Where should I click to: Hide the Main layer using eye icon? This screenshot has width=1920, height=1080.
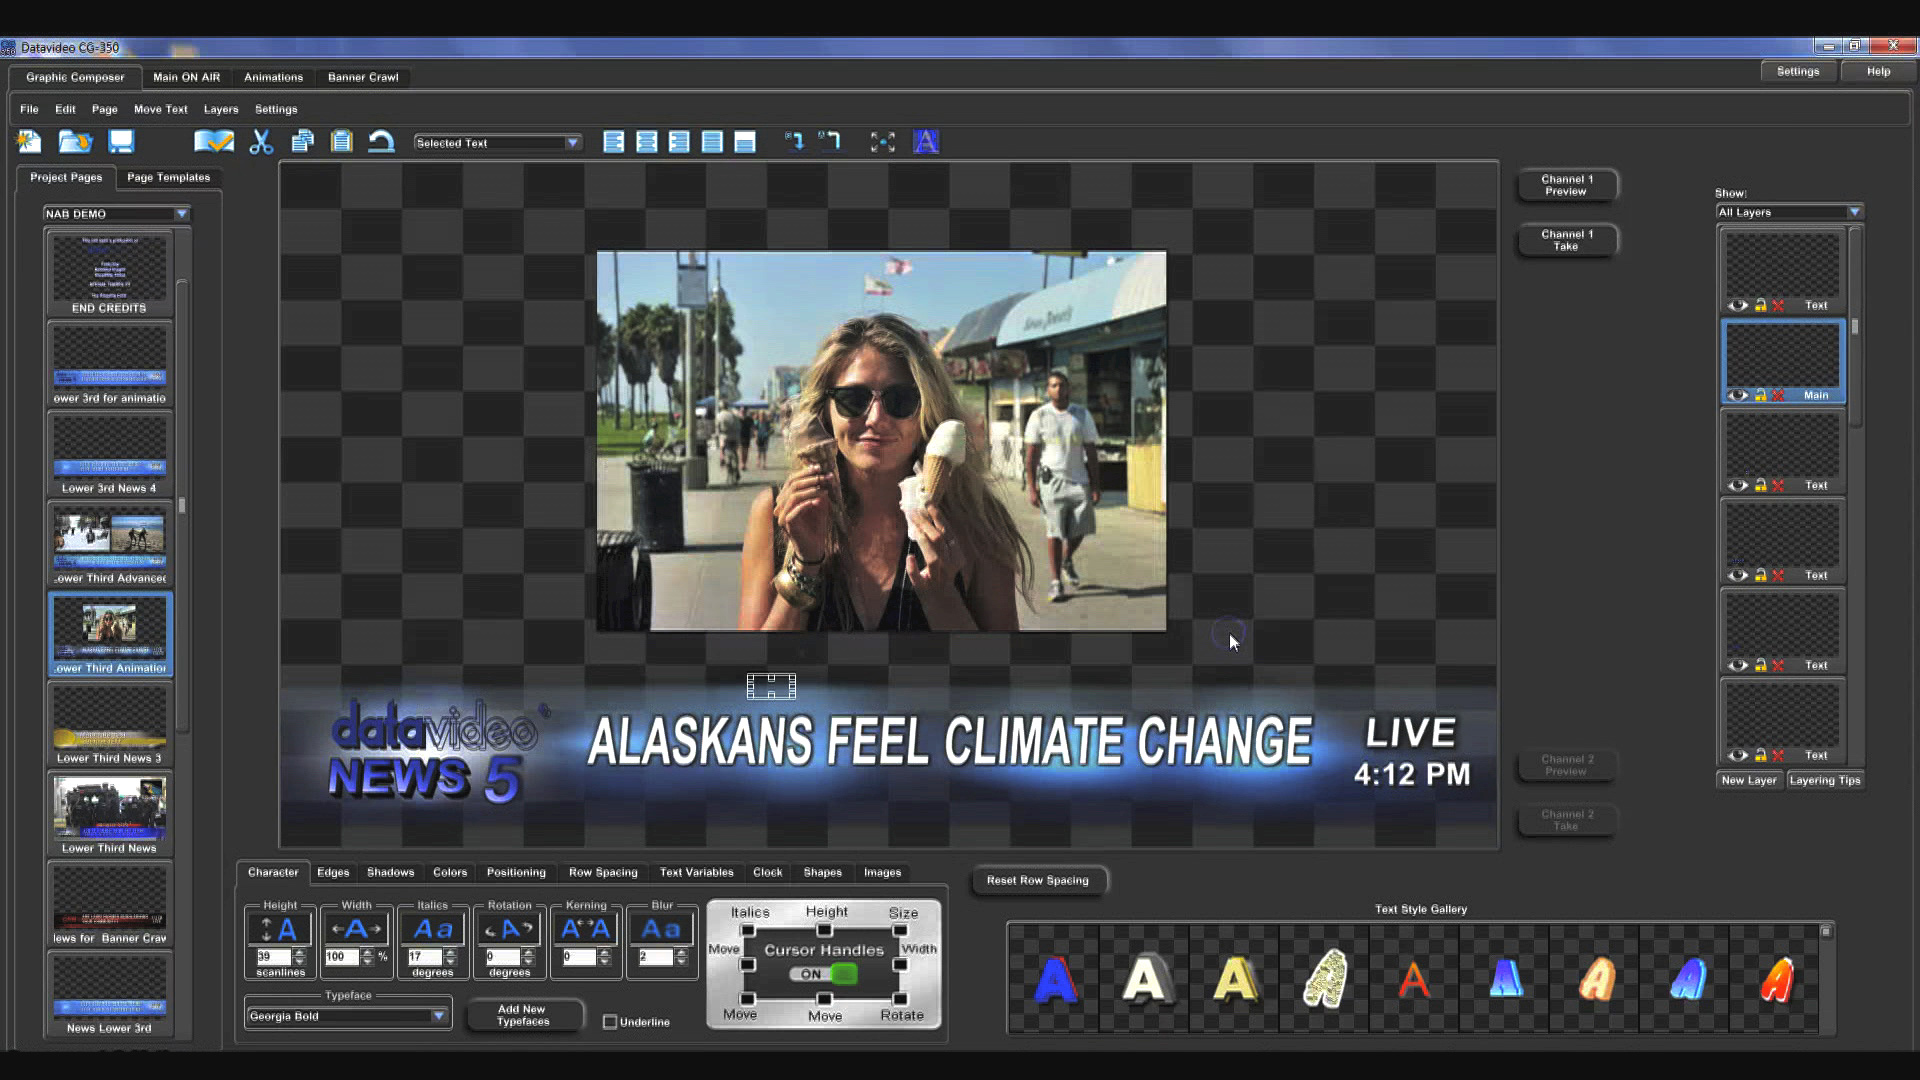point(1738,395)
